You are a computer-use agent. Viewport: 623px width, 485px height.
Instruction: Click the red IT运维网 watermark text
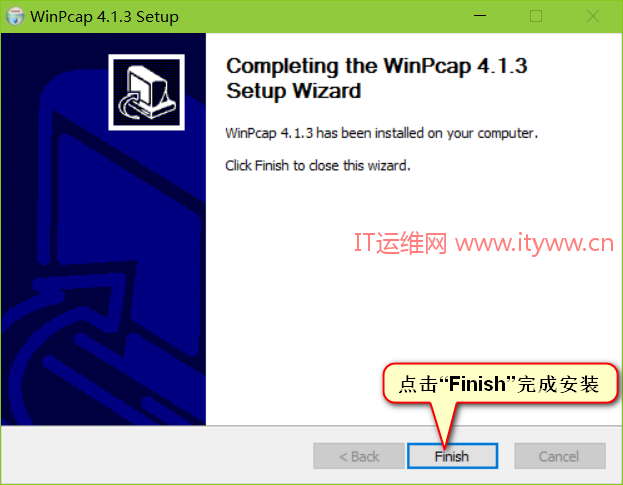(400, 243)
